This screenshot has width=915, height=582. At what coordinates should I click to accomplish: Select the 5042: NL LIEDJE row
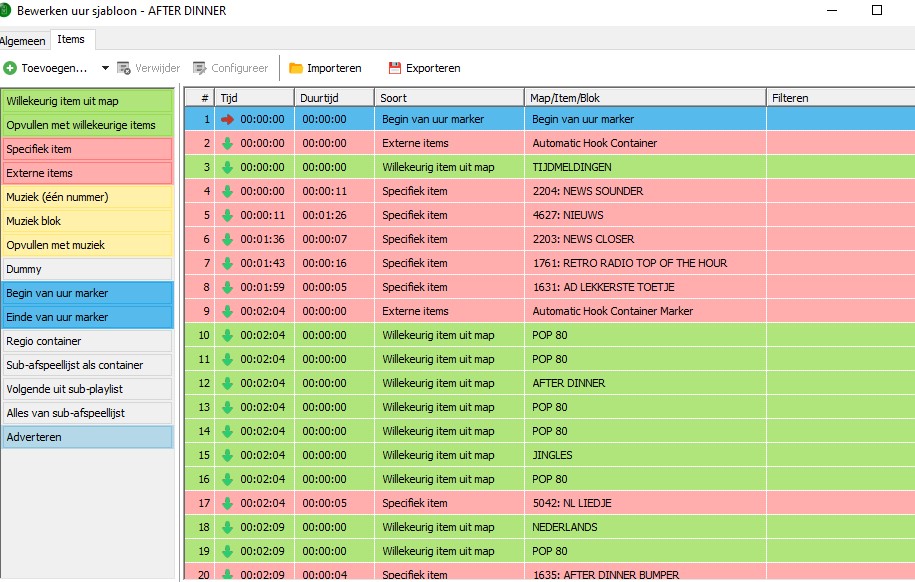point(550,503)
